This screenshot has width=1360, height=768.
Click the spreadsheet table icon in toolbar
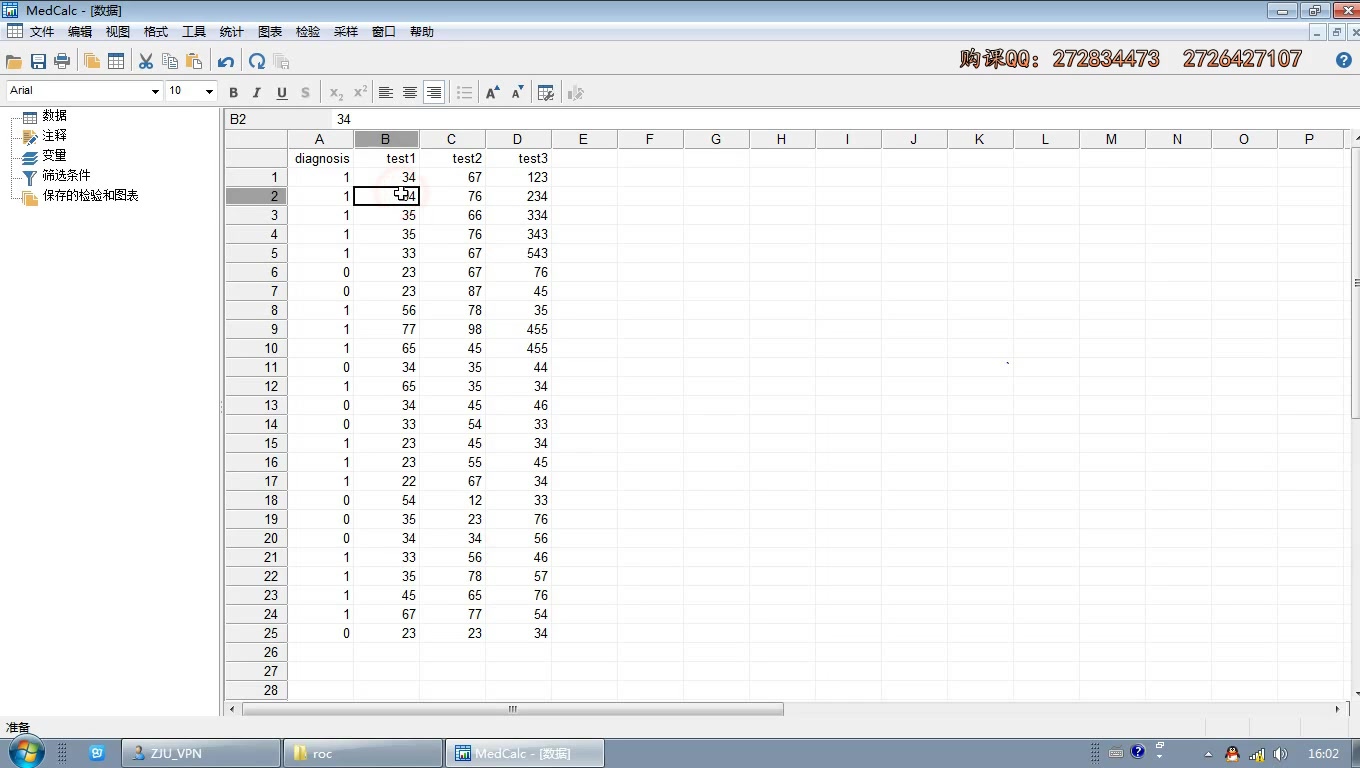pos(116,61)
